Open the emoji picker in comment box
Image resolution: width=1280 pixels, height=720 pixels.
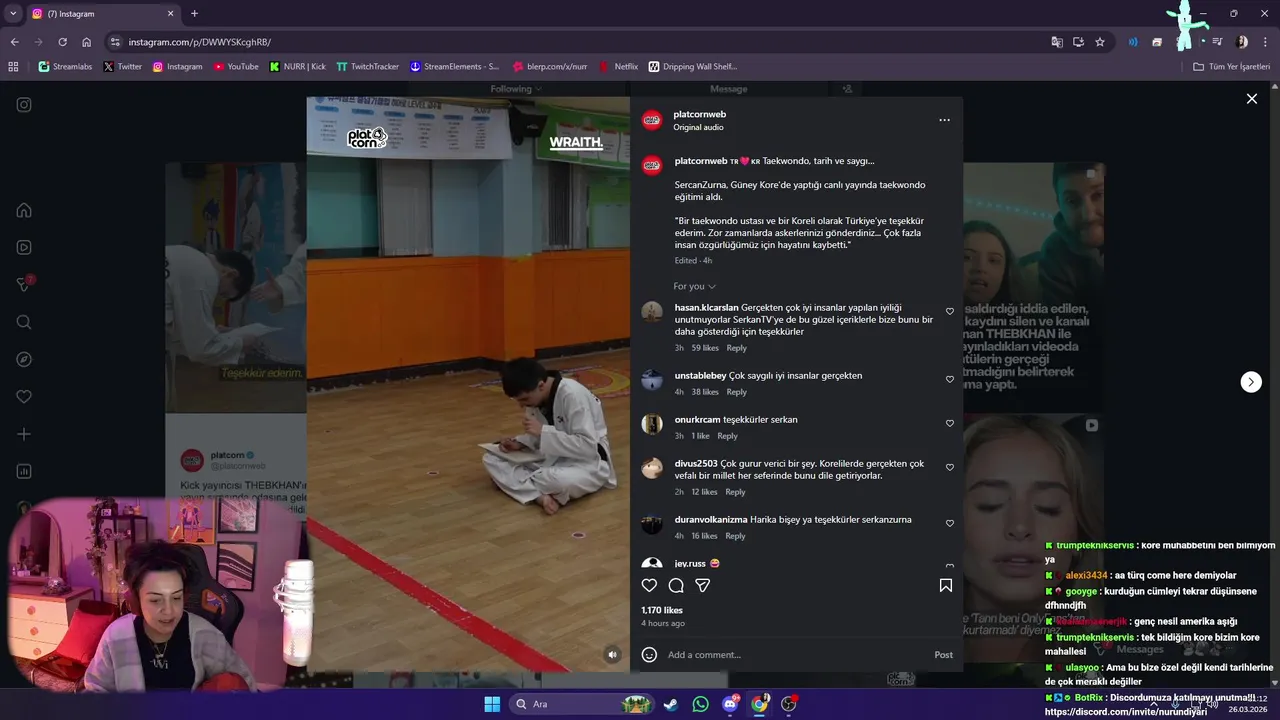(649, 654)
